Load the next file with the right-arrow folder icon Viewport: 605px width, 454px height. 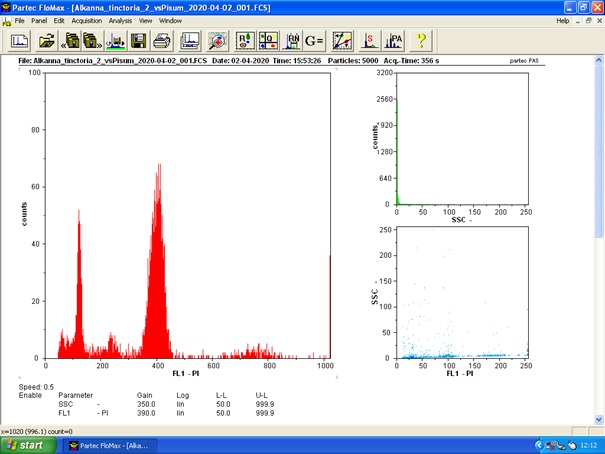(93, 41)
